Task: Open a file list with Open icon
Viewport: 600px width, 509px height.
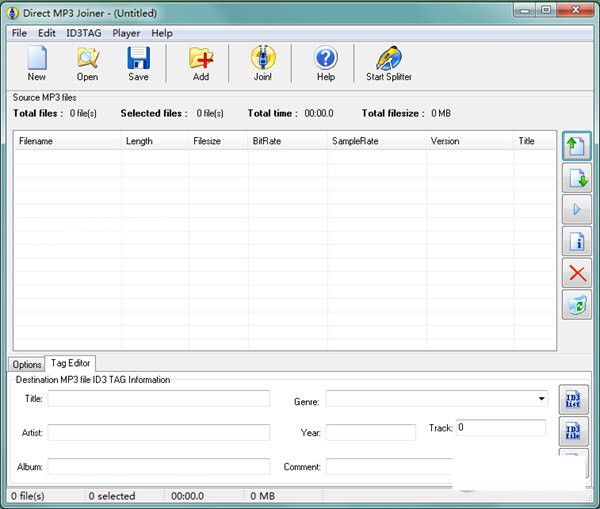Action: click(x=88, y=64)
